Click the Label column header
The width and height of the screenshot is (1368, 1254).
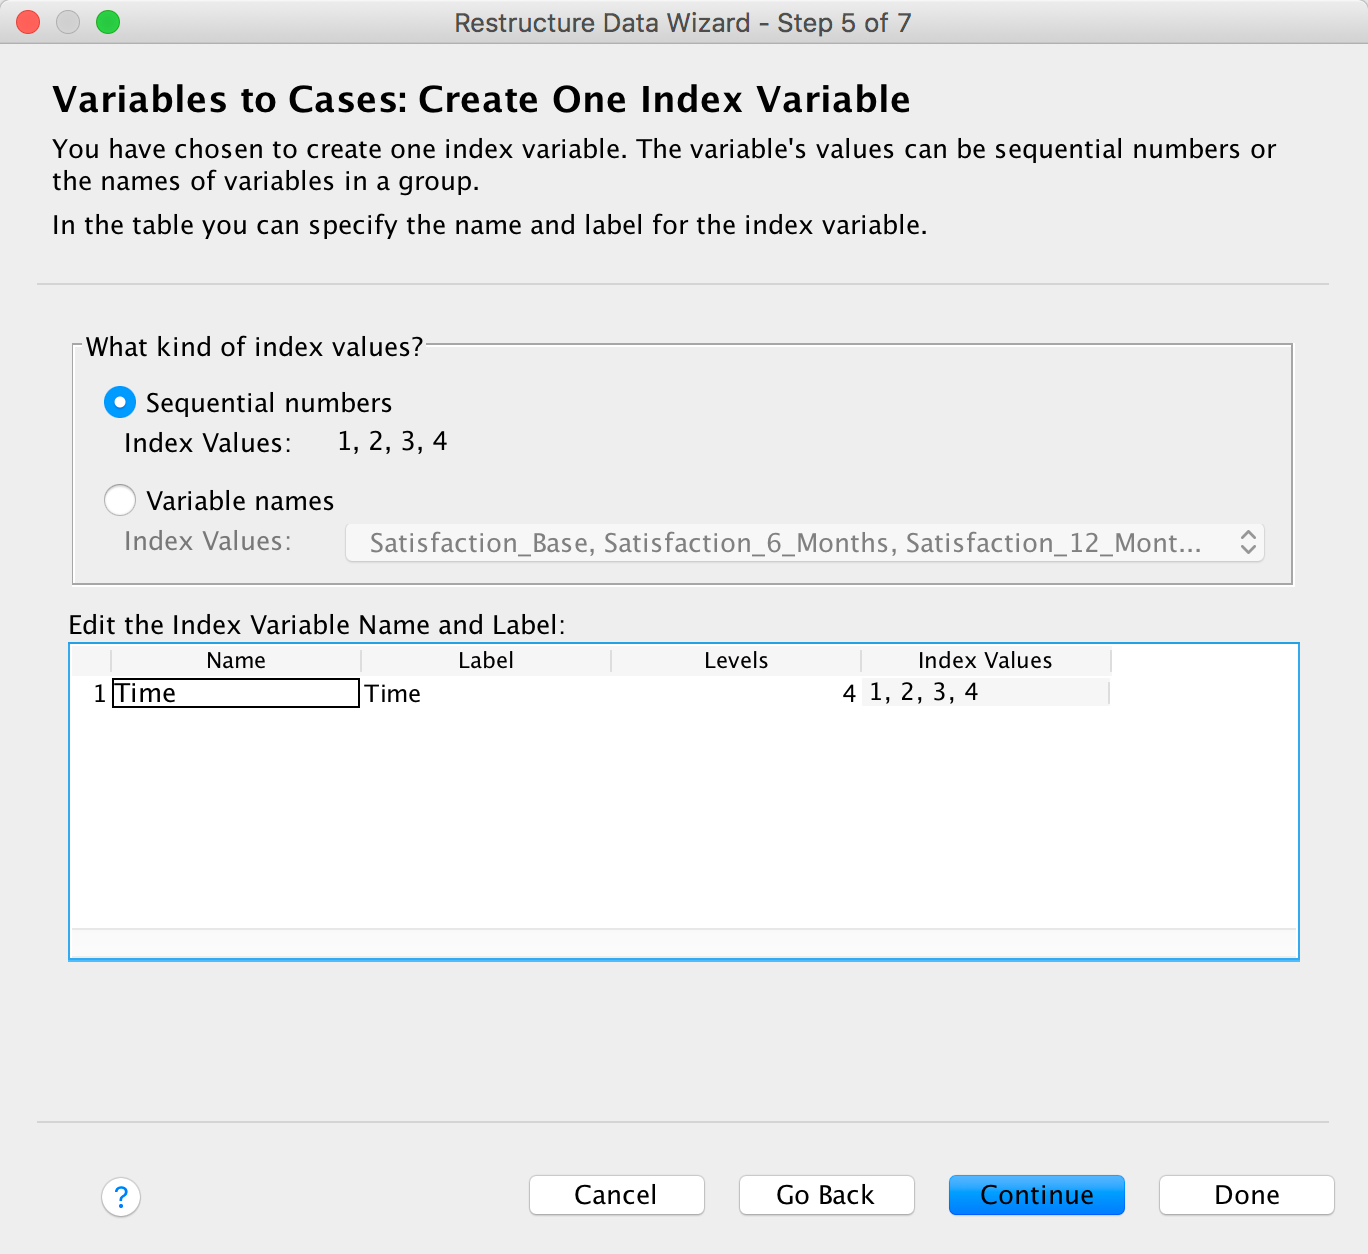coord(486,660)
